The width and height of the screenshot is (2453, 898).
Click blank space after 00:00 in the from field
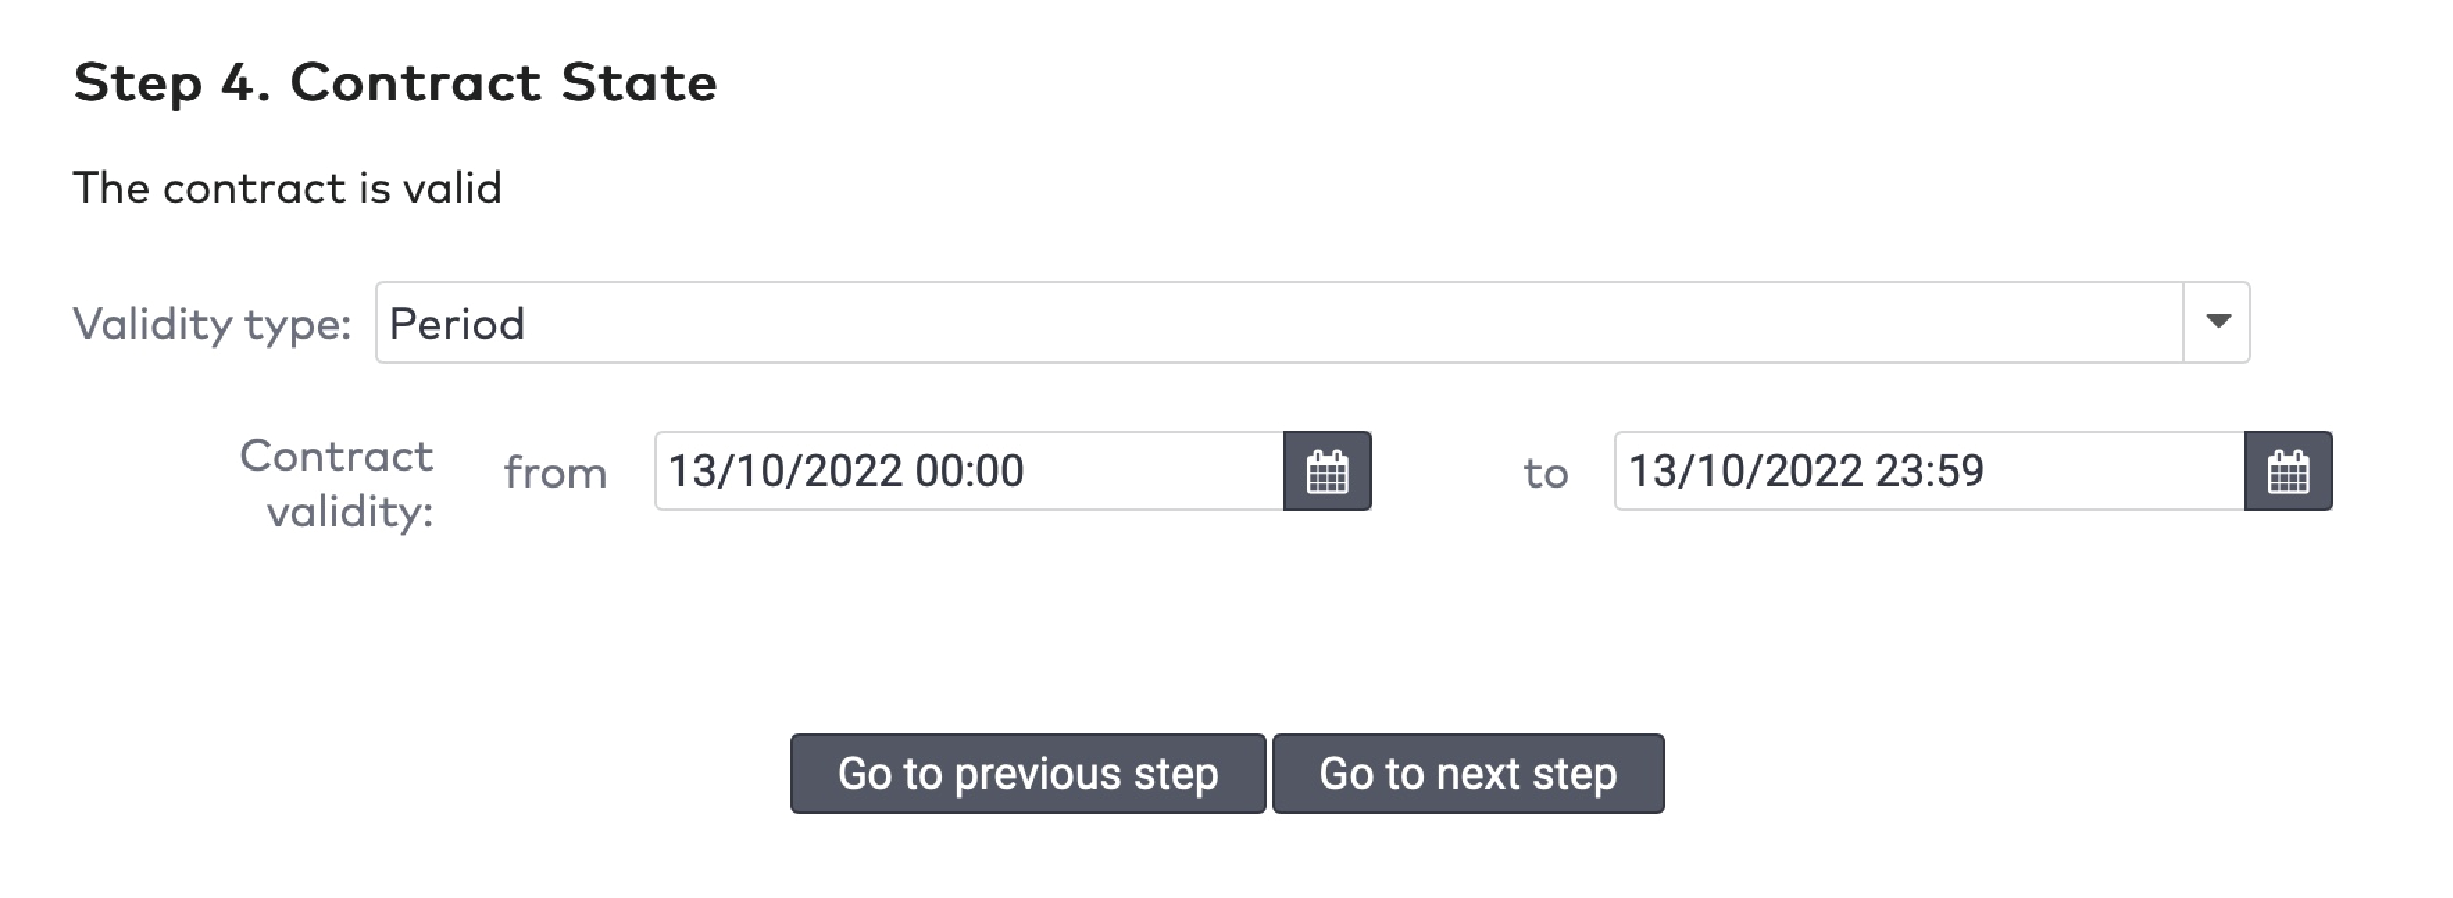click(x=1150, y=471)
